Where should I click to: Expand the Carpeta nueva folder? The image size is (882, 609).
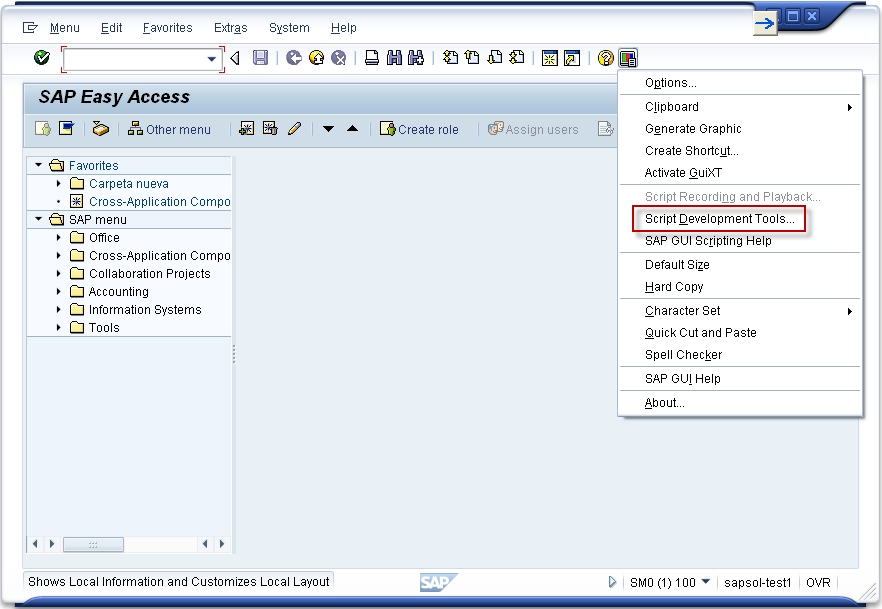click(58, 183)
